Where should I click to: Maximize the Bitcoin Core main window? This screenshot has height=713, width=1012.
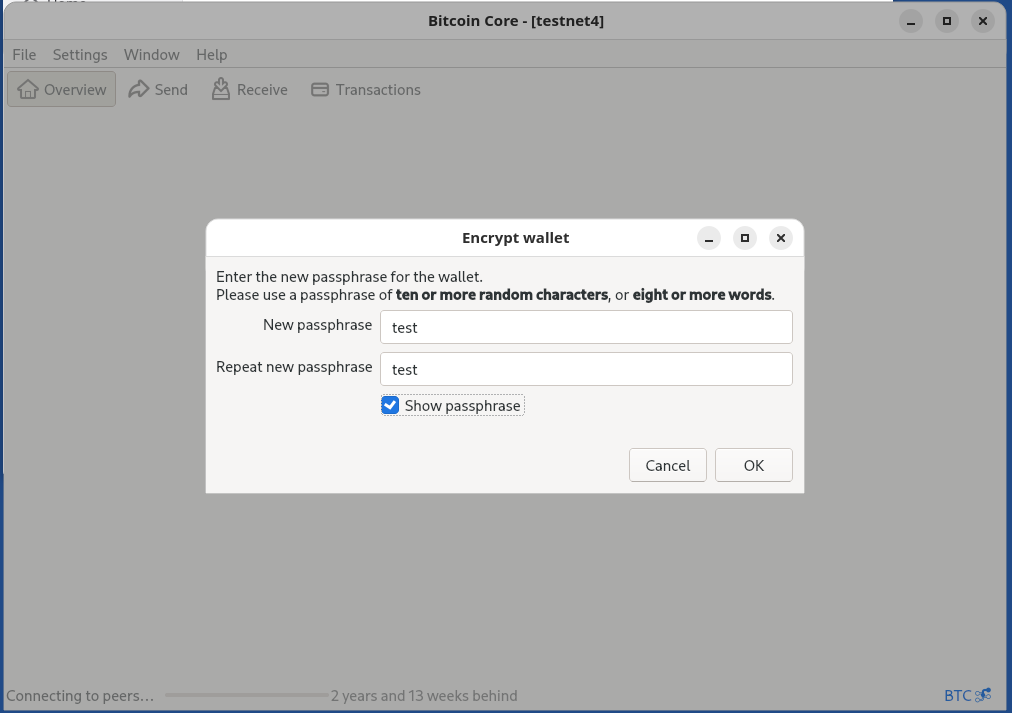947,21
